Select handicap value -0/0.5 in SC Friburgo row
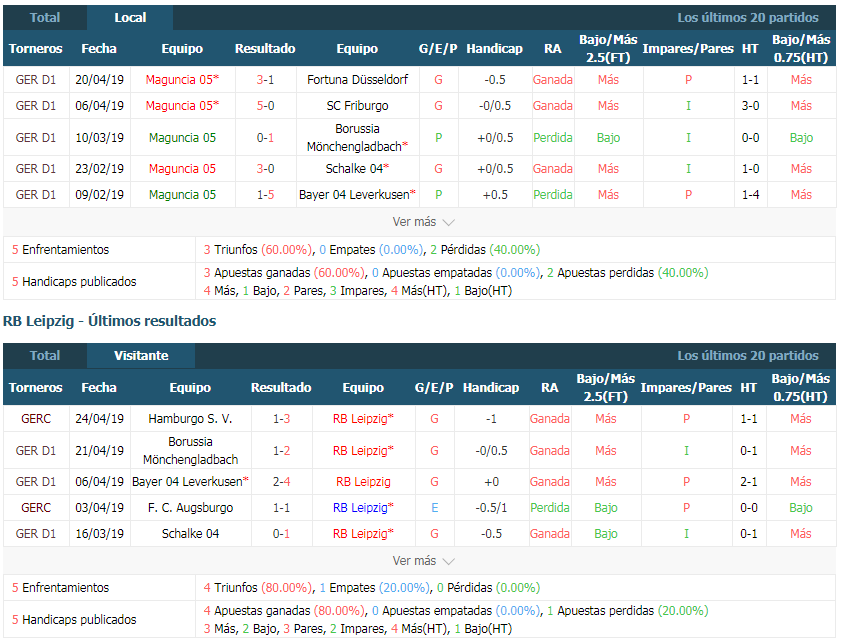 point(495,106)
